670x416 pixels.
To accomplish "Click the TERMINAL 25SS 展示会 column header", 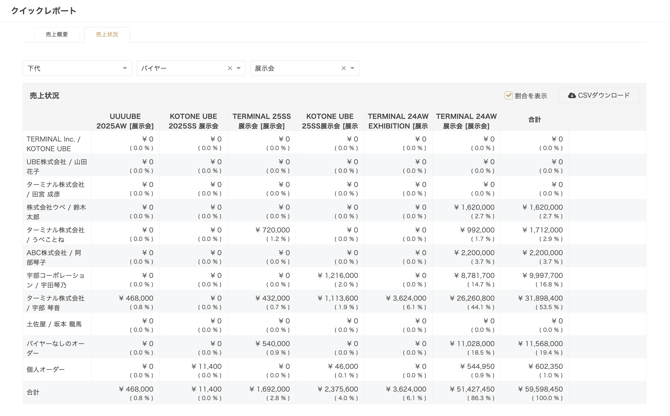I will (x=262, y=121).
